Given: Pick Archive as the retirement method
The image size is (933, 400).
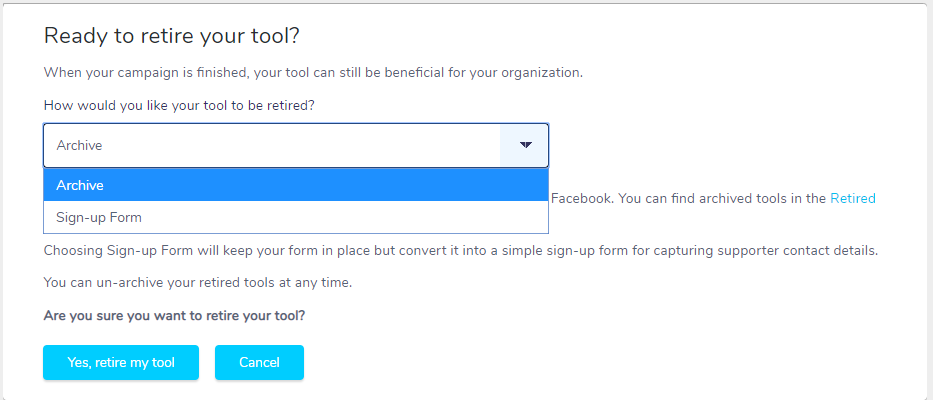Looking at the screenshot, I should [296, 185].
